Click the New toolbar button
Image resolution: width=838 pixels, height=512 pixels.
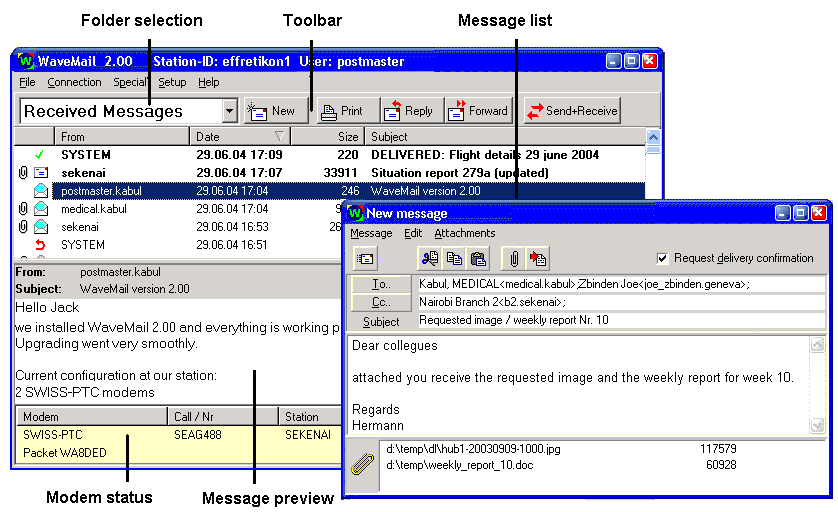276,111
